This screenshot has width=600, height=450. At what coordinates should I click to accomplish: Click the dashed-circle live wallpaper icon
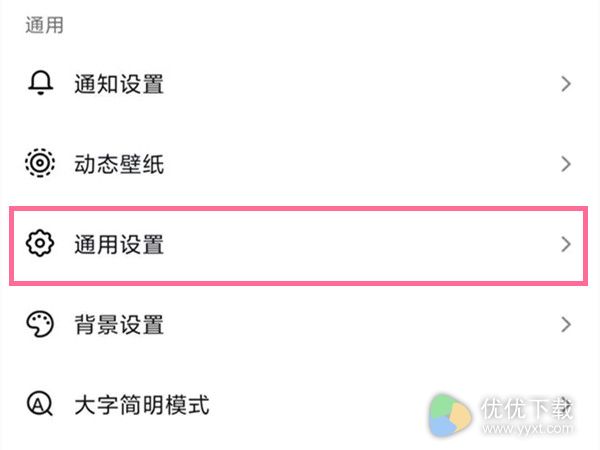(x=40, y=163)
